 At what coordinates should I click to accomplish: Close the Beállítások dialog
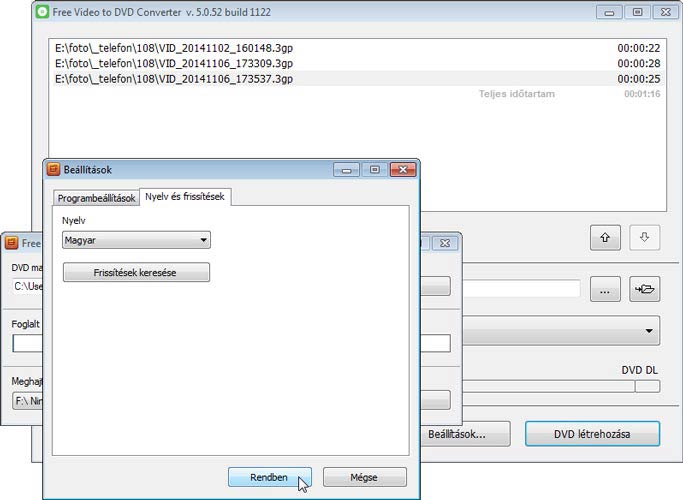(403, 169)
